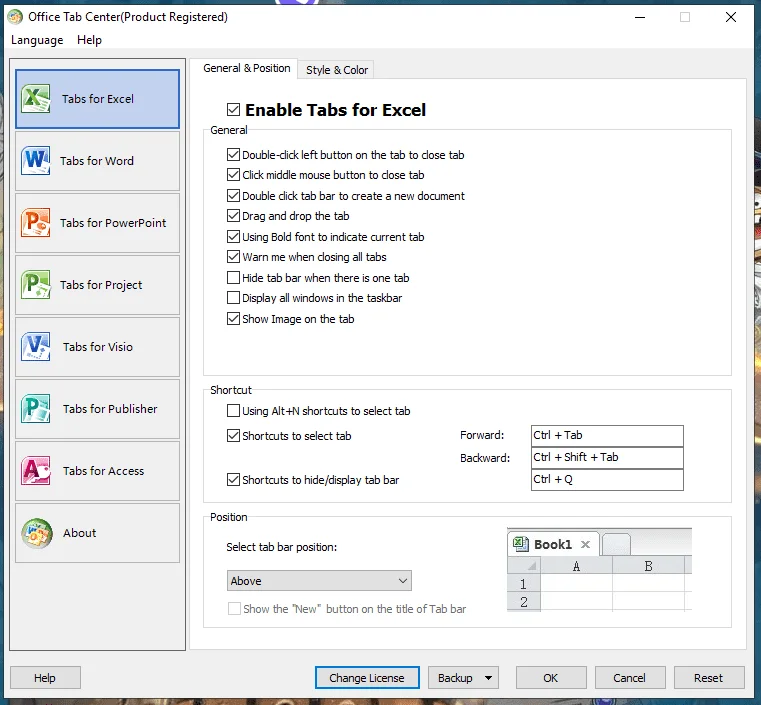Click the Word icon in sidebar

click(35, 161)
